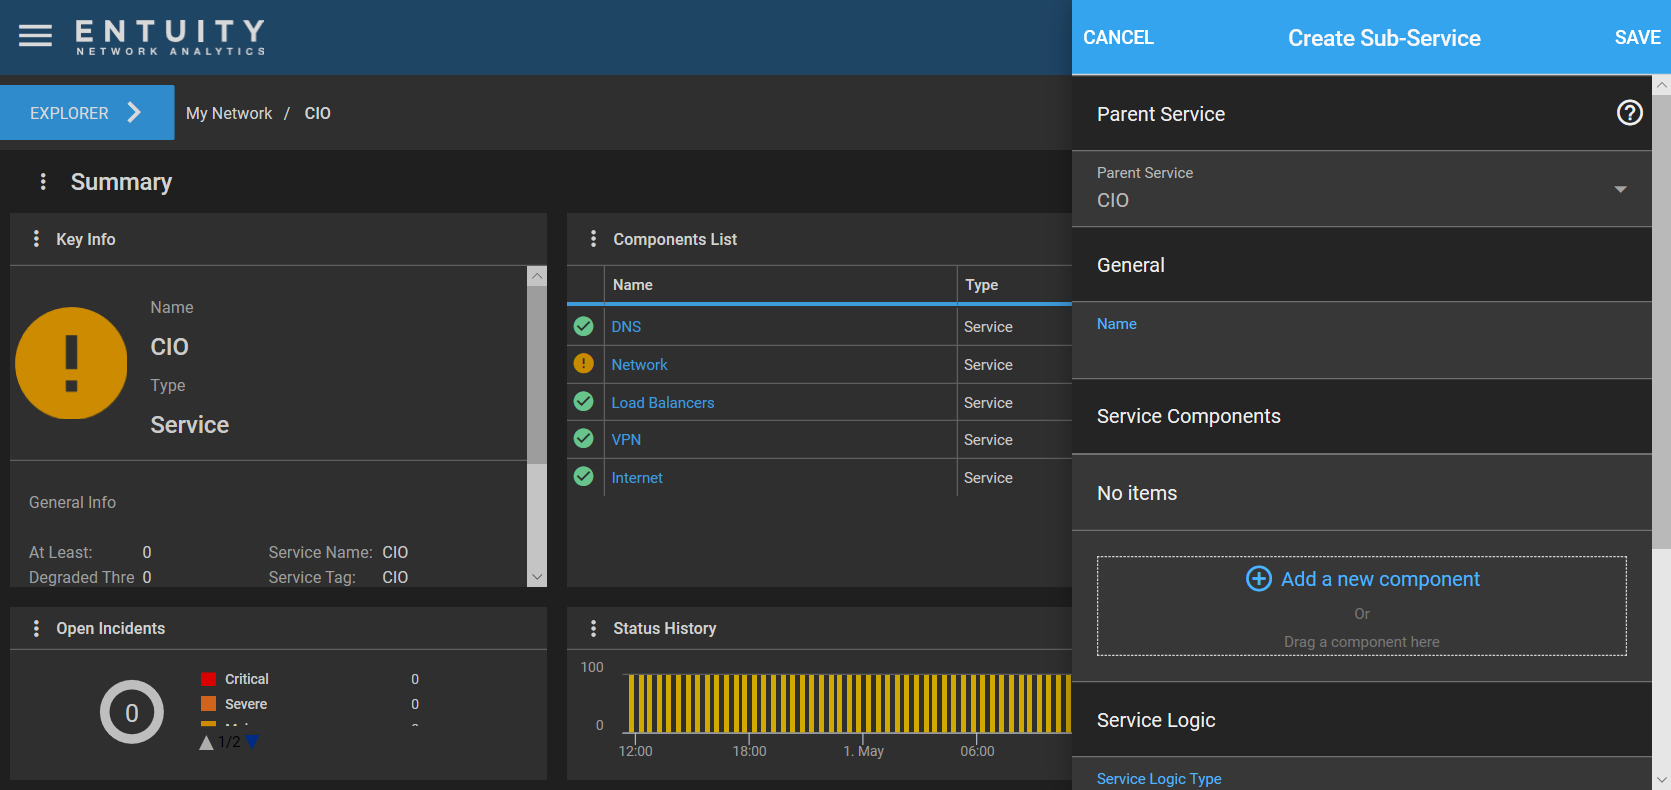The width and height of the screenshot is (1671, 790).
Task: Click Service Tag CIO value
Action: pos(395,577)
